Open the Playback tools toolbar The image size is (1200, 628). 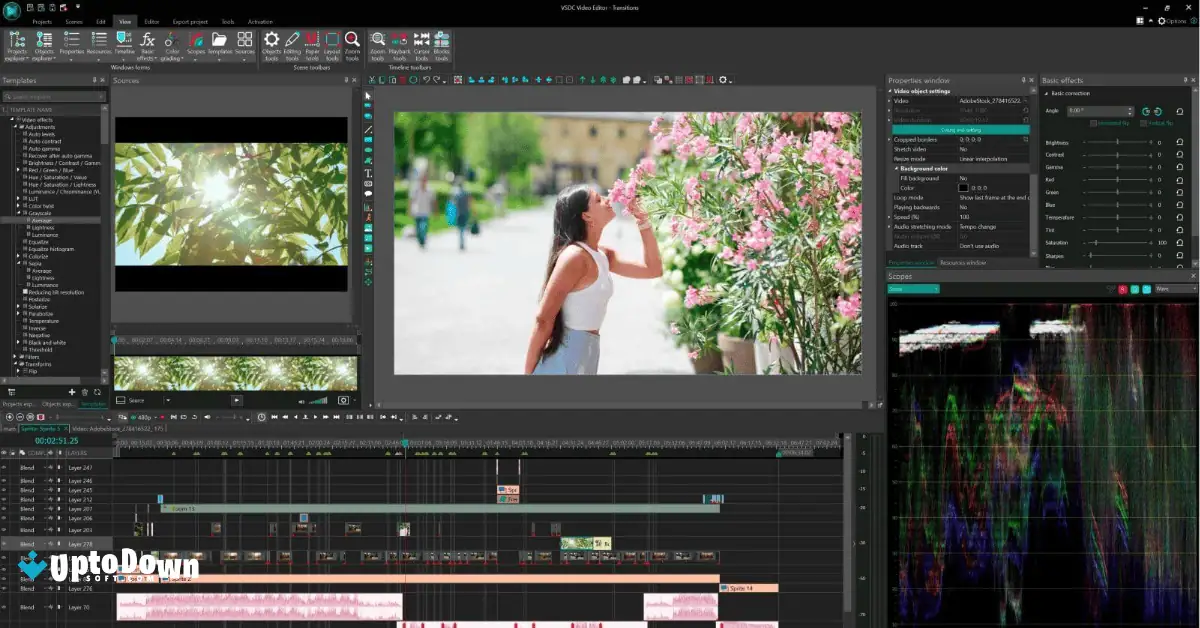400,45
